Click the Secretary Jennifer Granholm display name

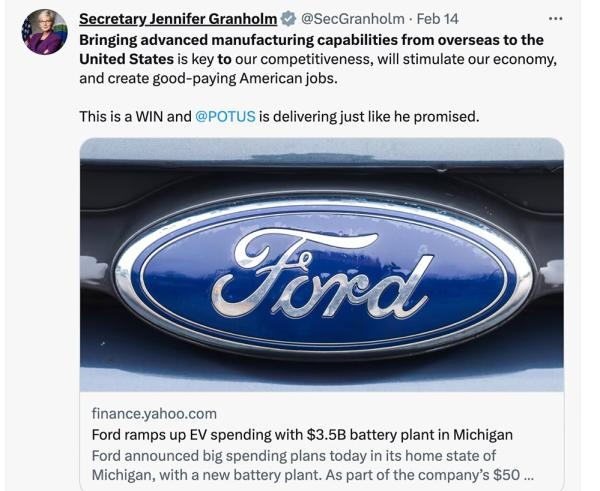178,19
